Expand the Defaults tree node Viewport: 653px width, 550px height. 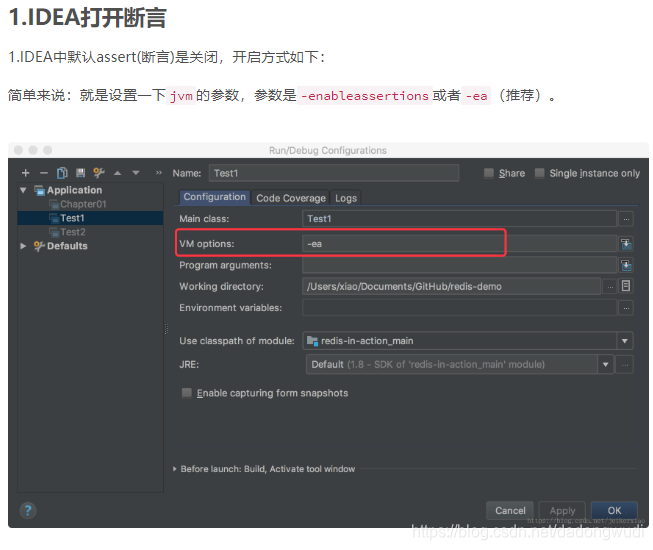point(23,246)
